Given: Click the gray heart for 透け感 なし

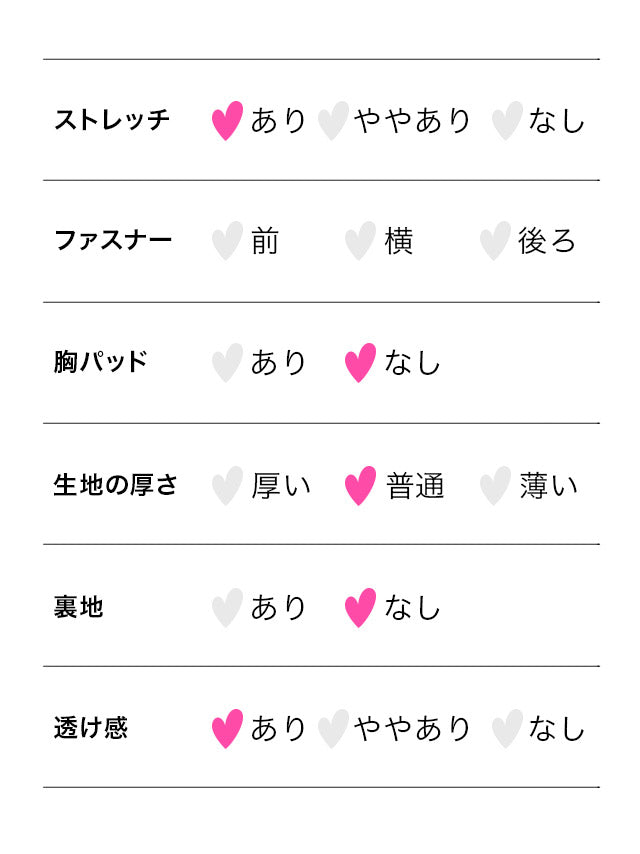Looking at the screenshot, I should coord(507,729).
